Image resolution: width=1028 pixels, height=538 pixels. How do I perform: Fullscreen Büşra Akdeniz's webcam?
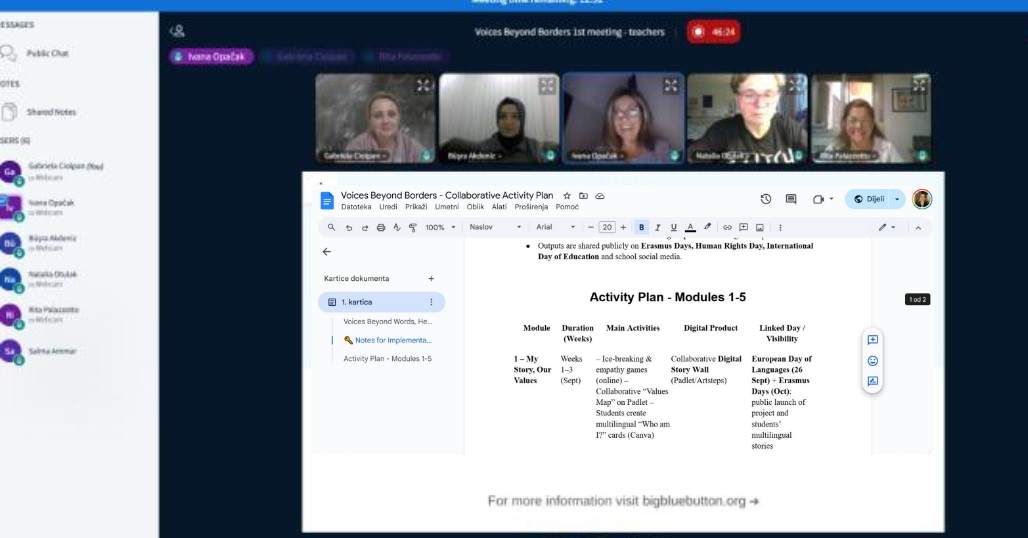coord(547,85)
